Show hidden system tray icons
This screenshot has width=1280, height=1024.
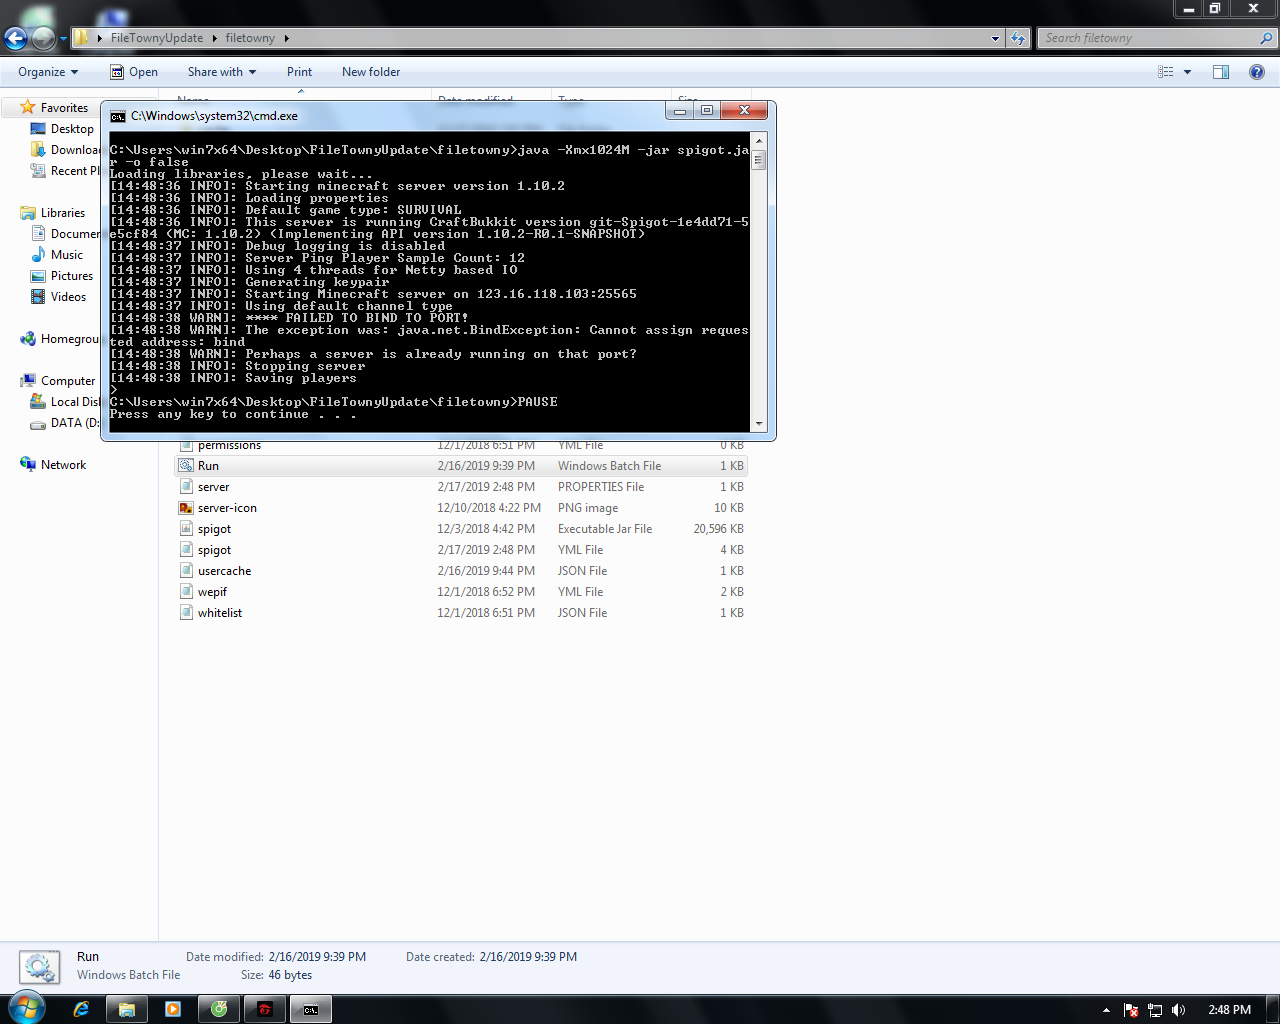[x=1106, y=1010]
